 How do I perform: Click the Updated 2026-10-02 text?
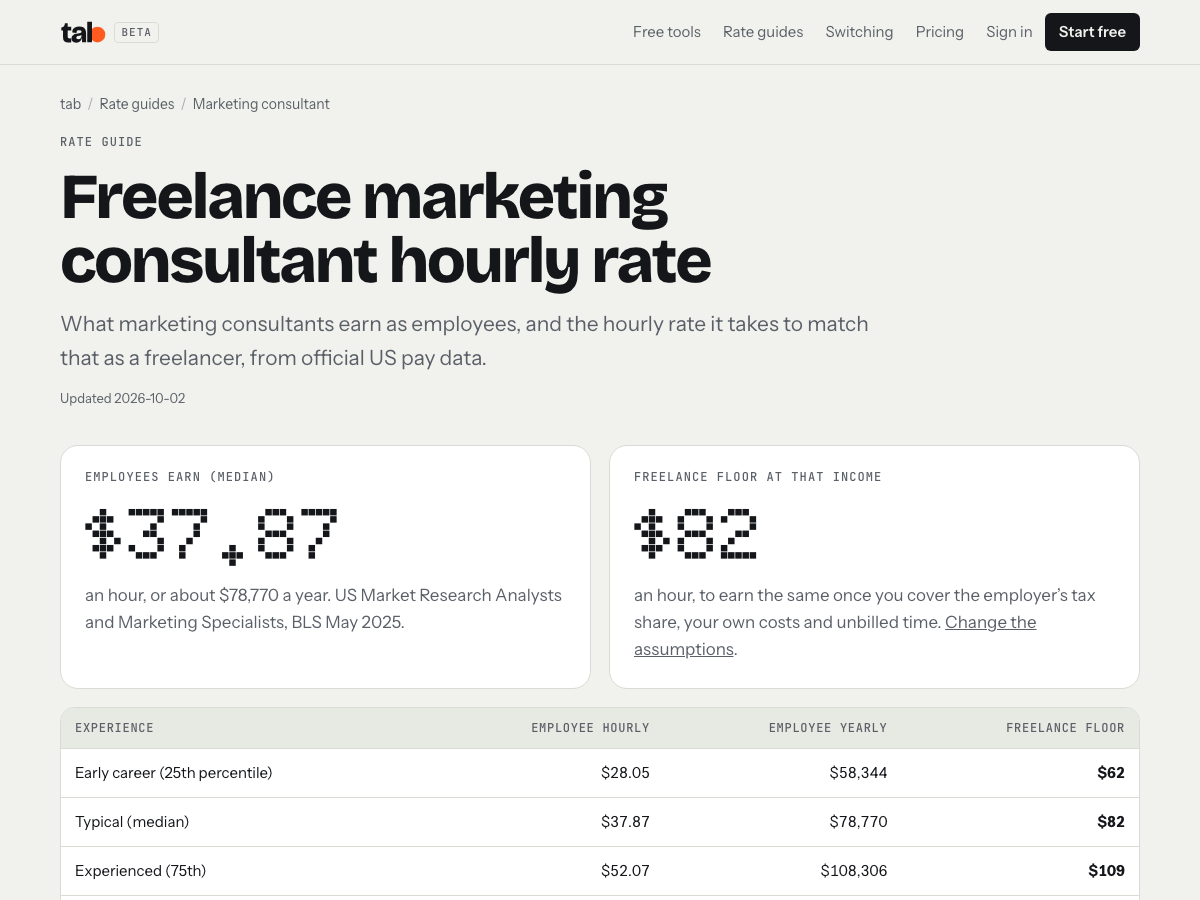(x=123, y=398)
